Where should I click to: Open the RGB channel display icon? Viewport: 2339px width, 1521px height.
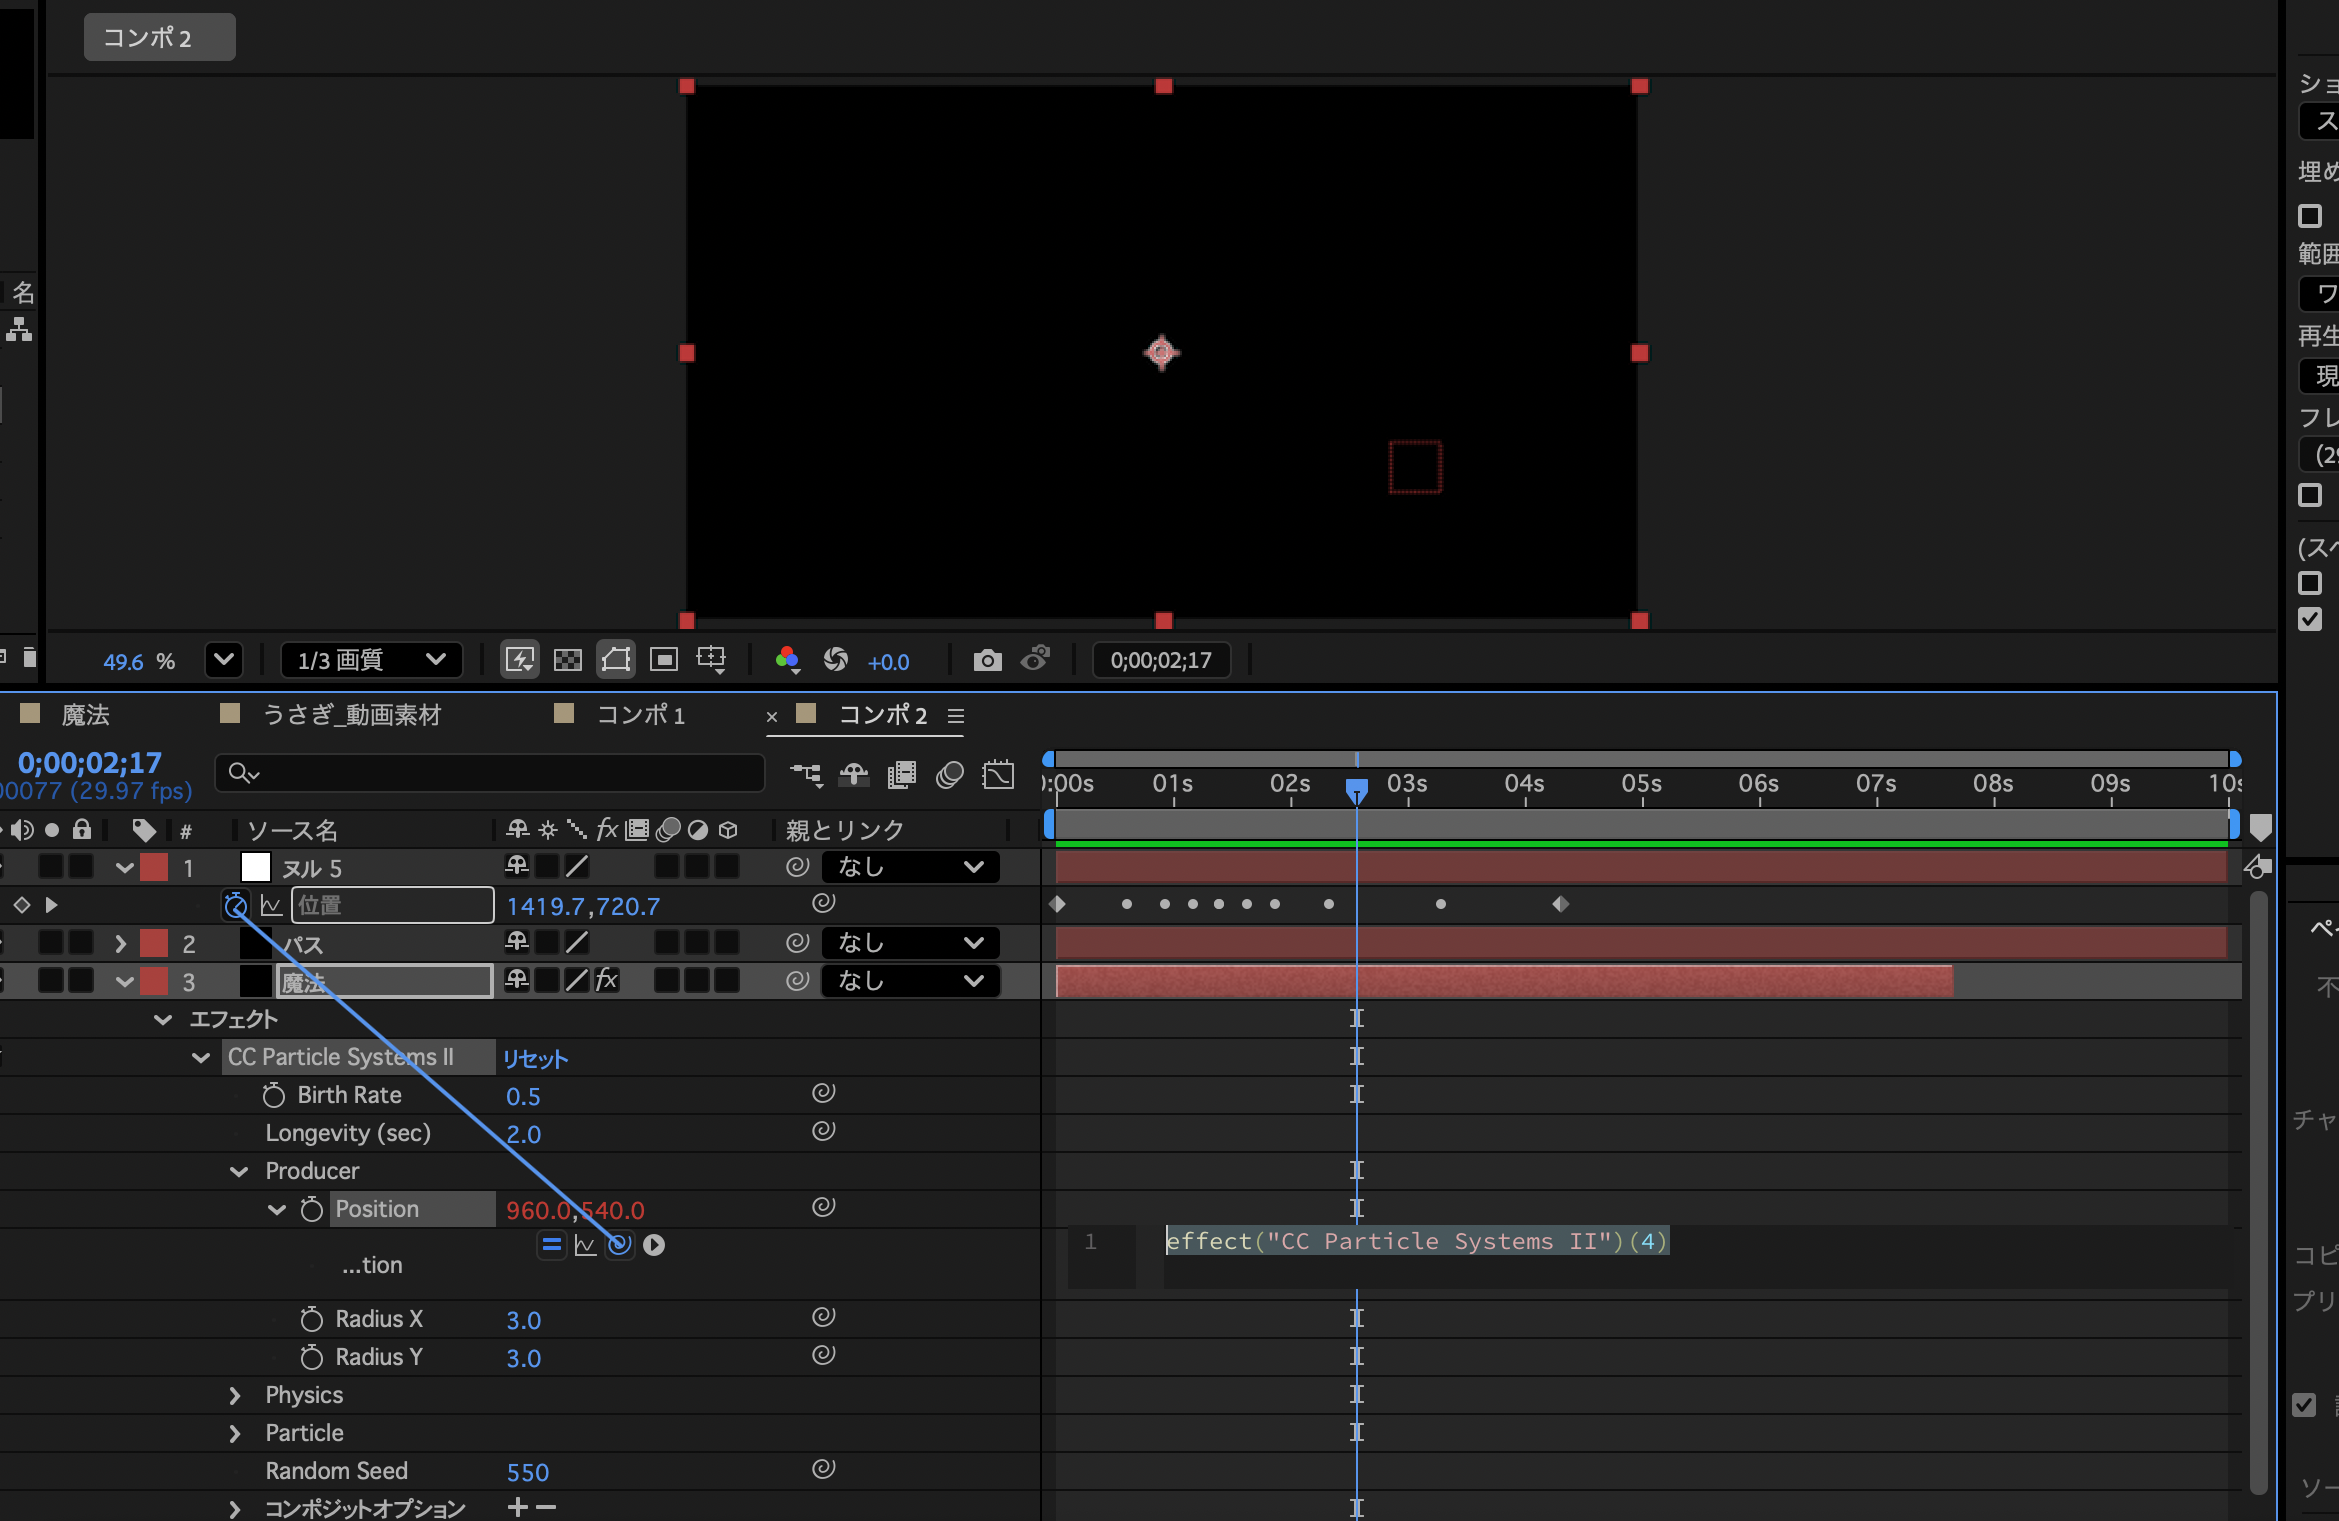click(x=788, y=660)
